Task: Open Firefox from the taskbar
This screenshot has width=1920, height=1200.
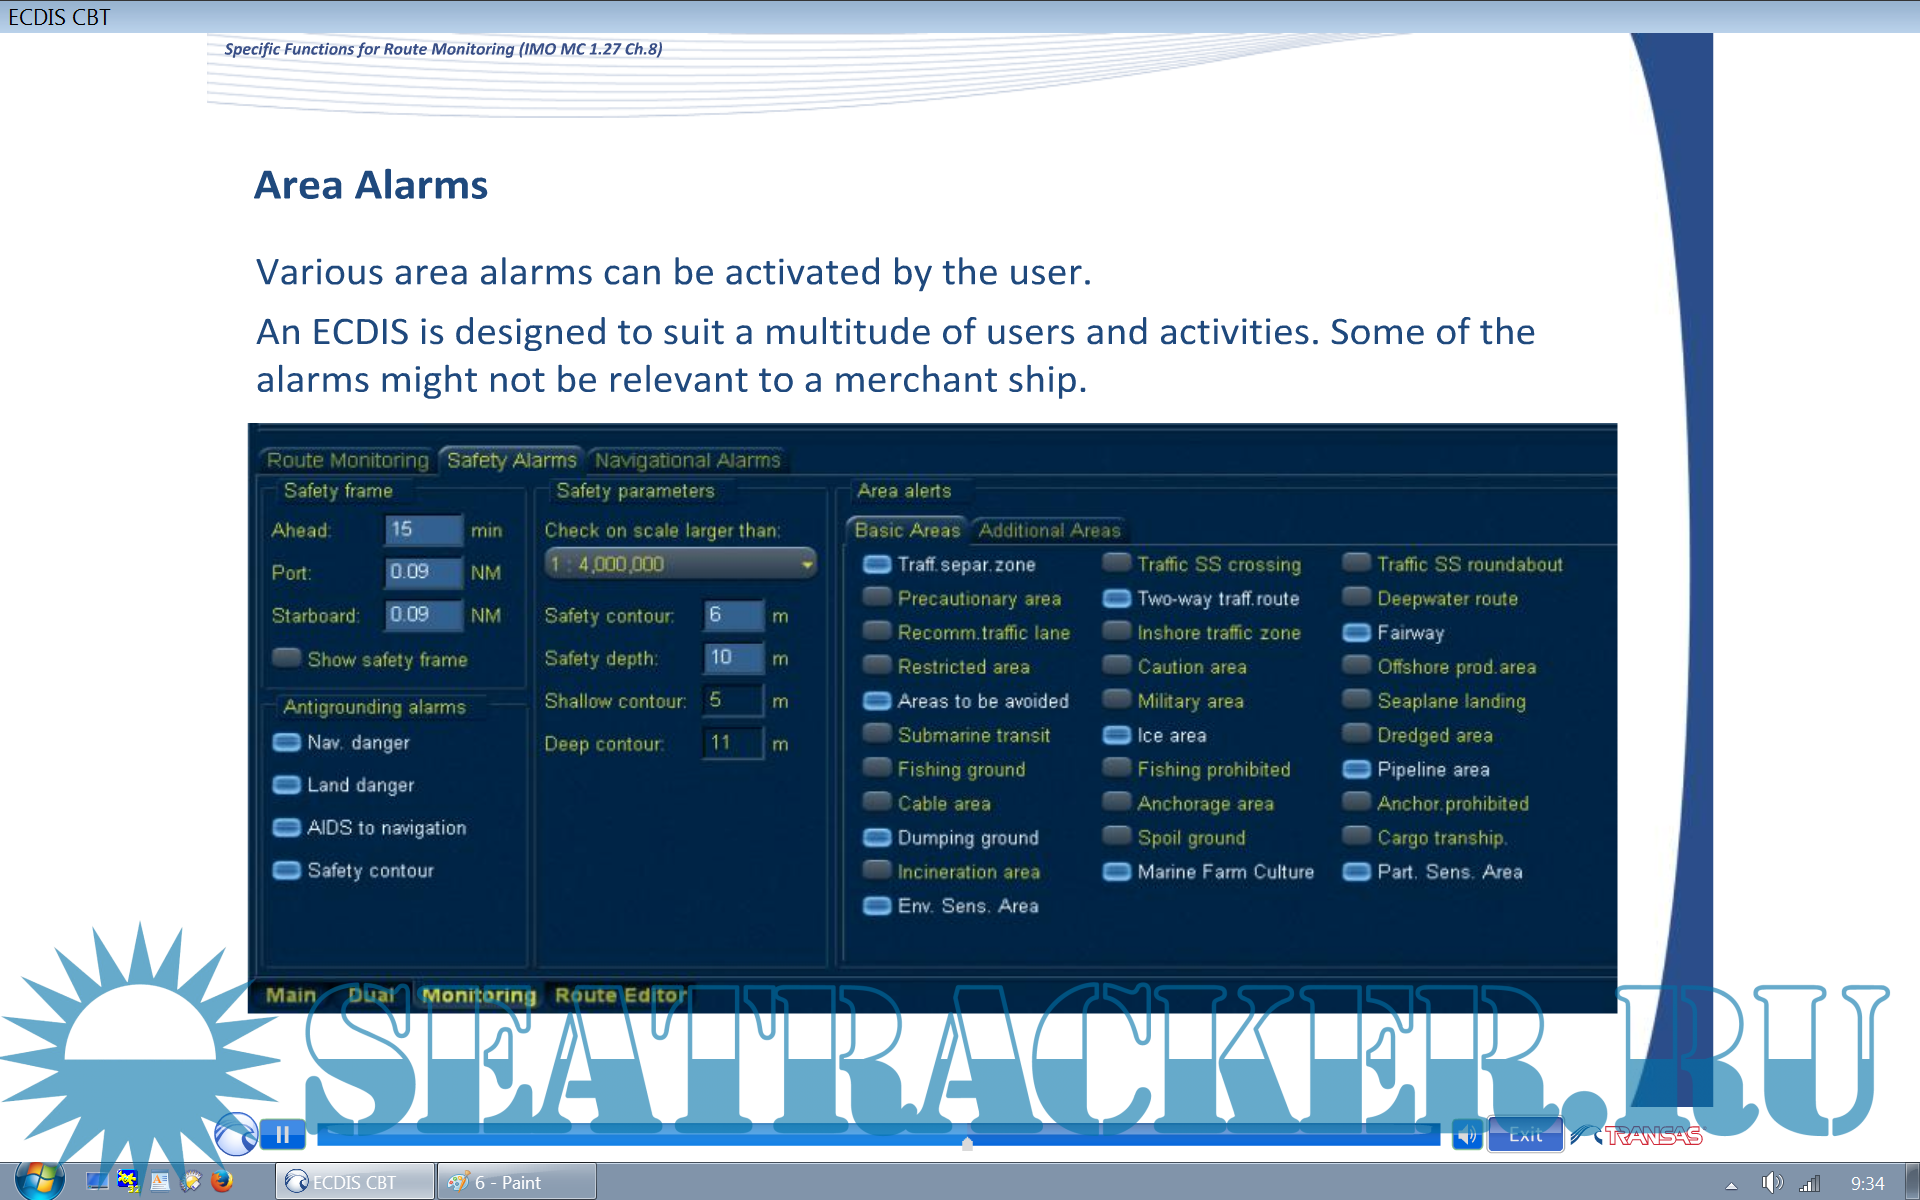Action: click(222, 1182)
